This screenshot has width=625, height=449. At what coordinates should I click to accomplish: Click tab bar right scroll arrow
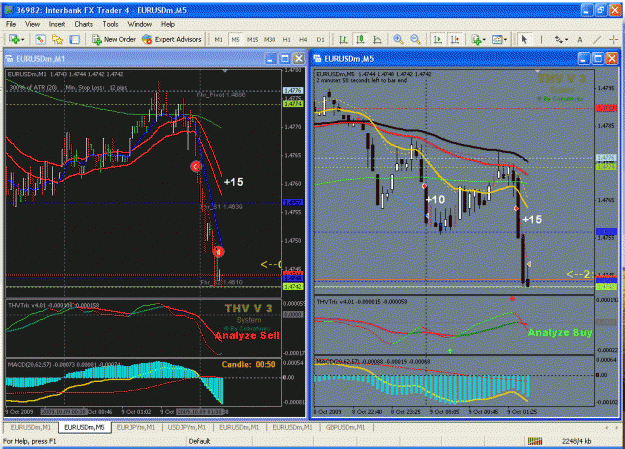618,427
